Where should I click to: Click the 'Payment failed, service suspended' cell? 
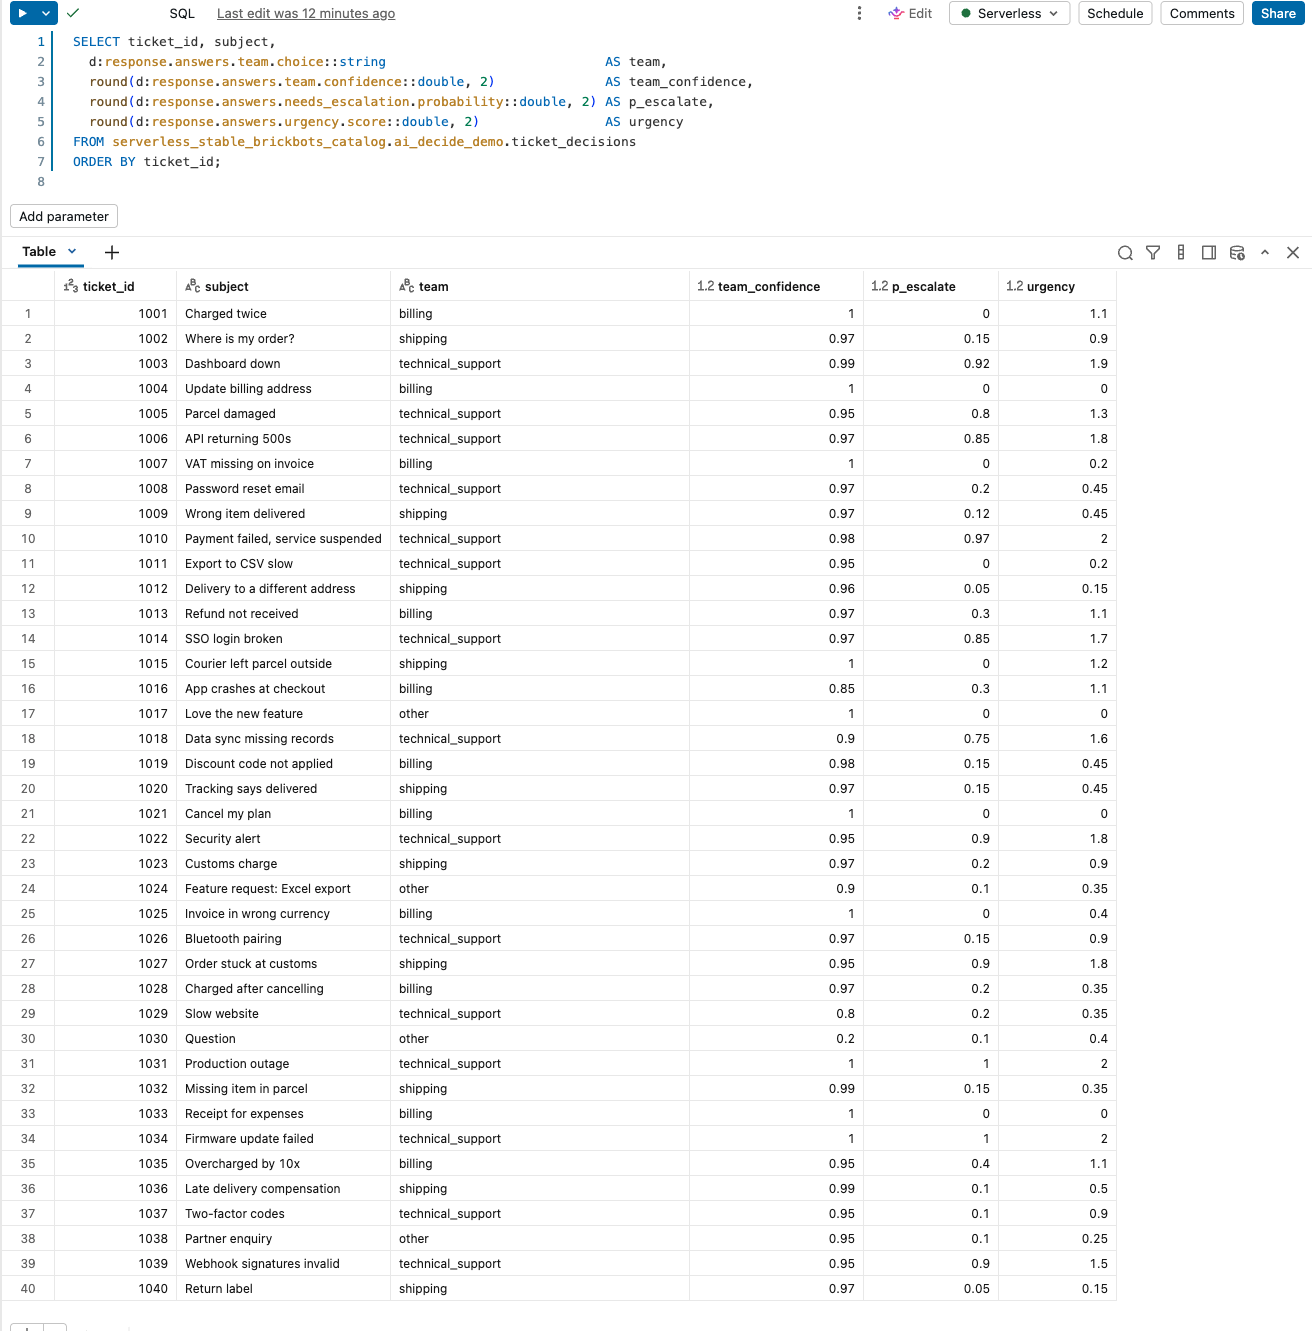click(x=283, y=538)
